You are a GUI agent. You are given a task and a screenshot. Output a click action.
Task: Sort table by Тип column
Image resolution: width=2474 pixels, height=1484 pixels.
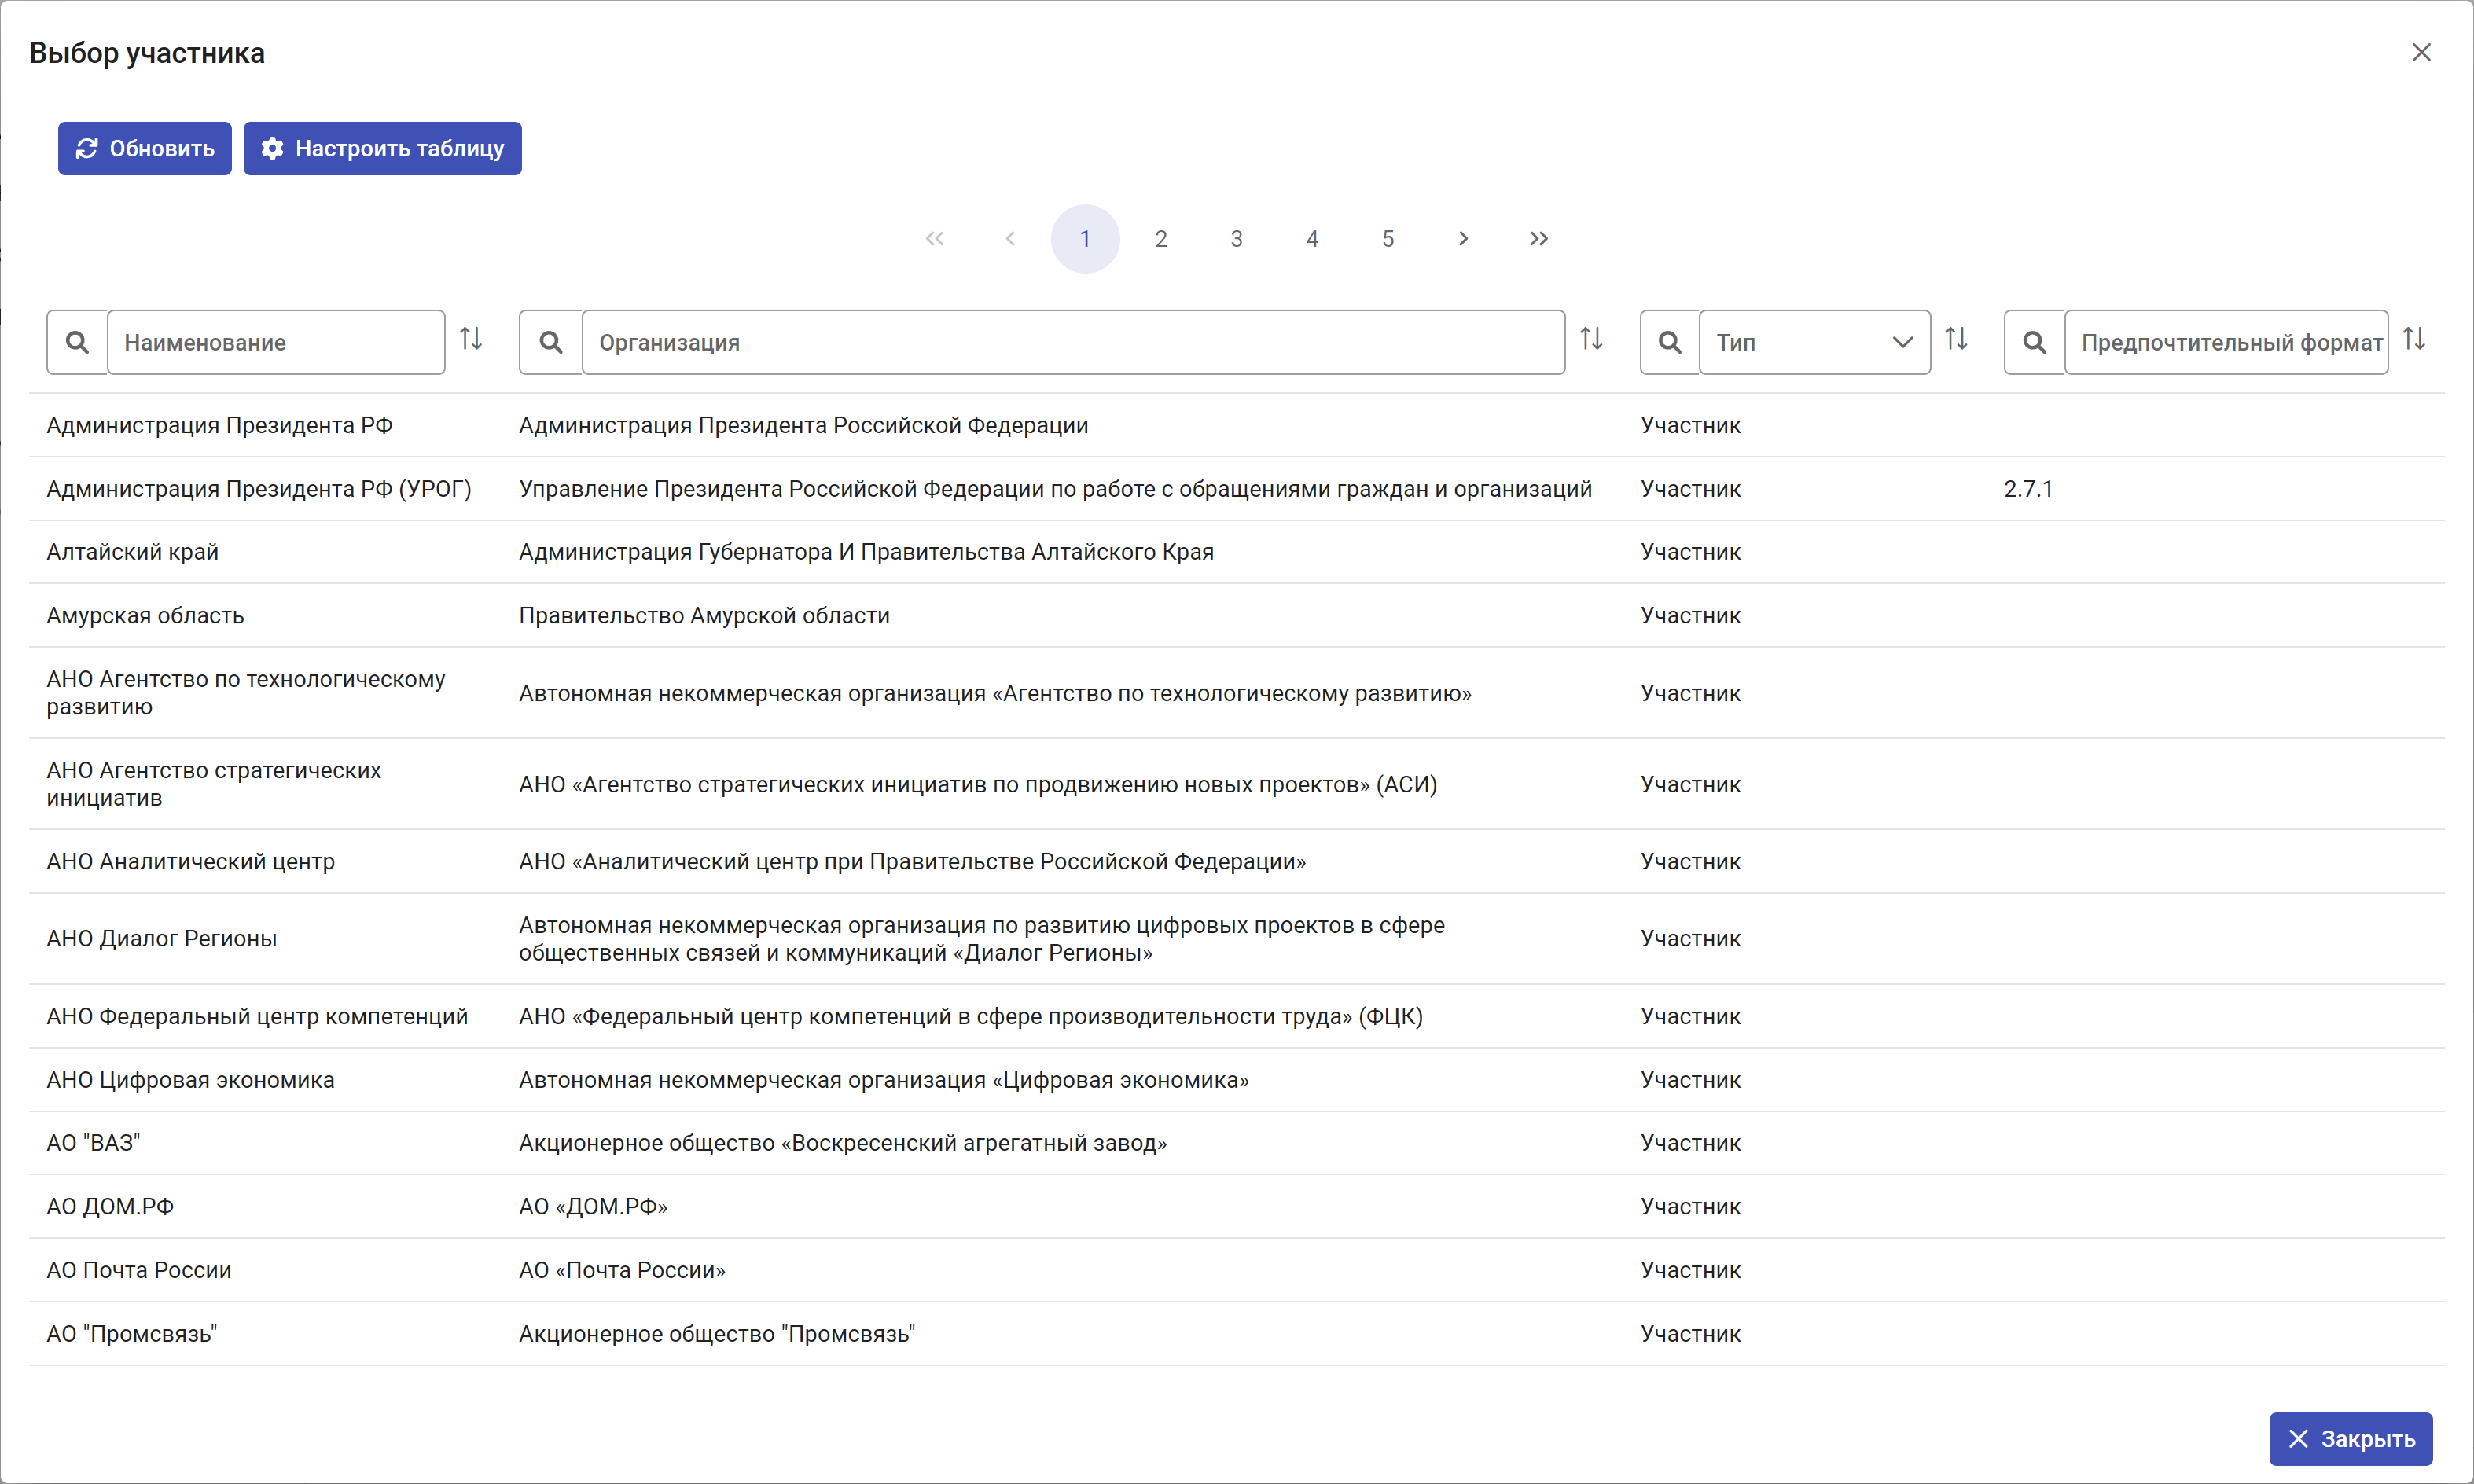(1957, 339)
